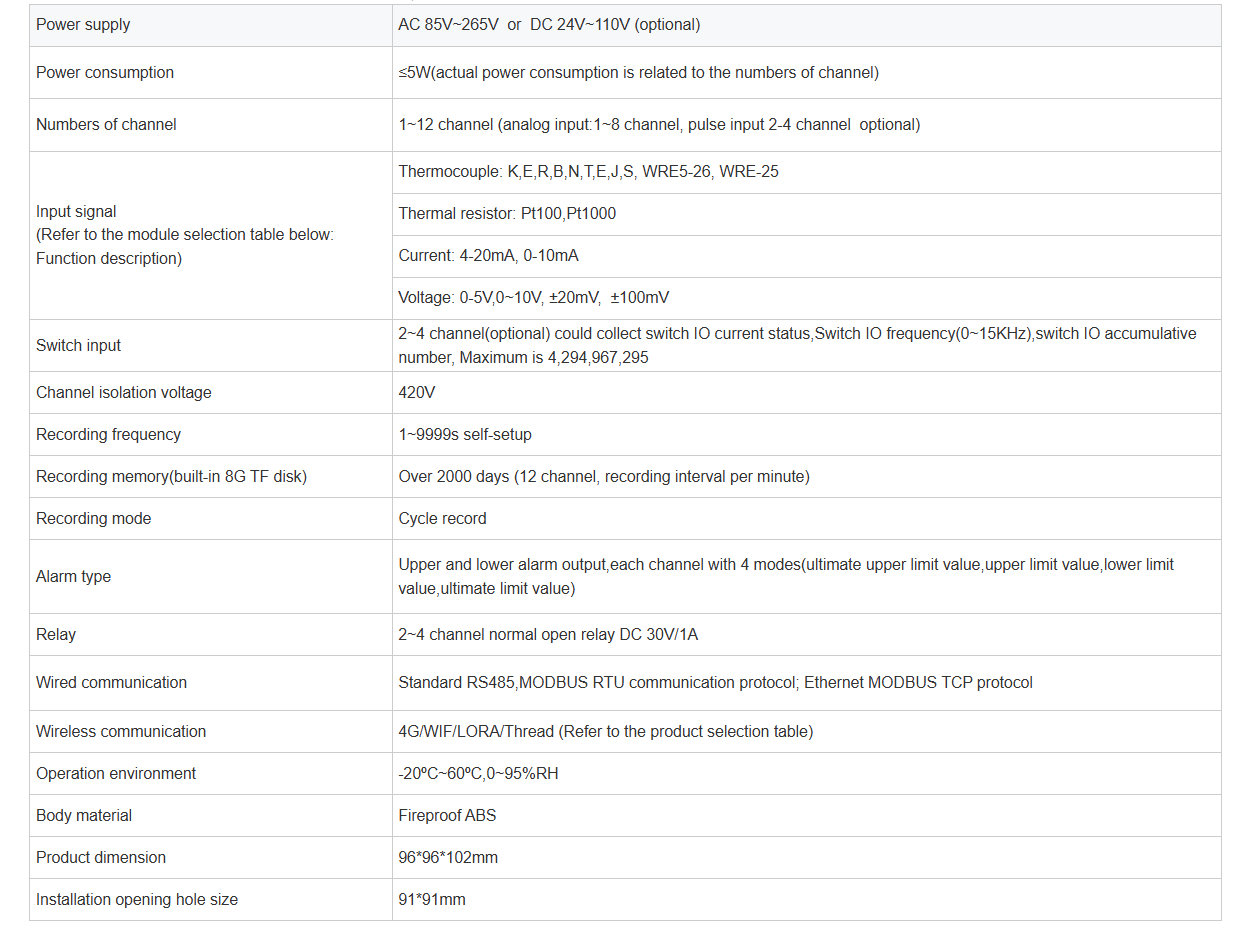Screen dimensions: 1235x932
Task: Click the Power supply row label
Action: click(83, 25)
